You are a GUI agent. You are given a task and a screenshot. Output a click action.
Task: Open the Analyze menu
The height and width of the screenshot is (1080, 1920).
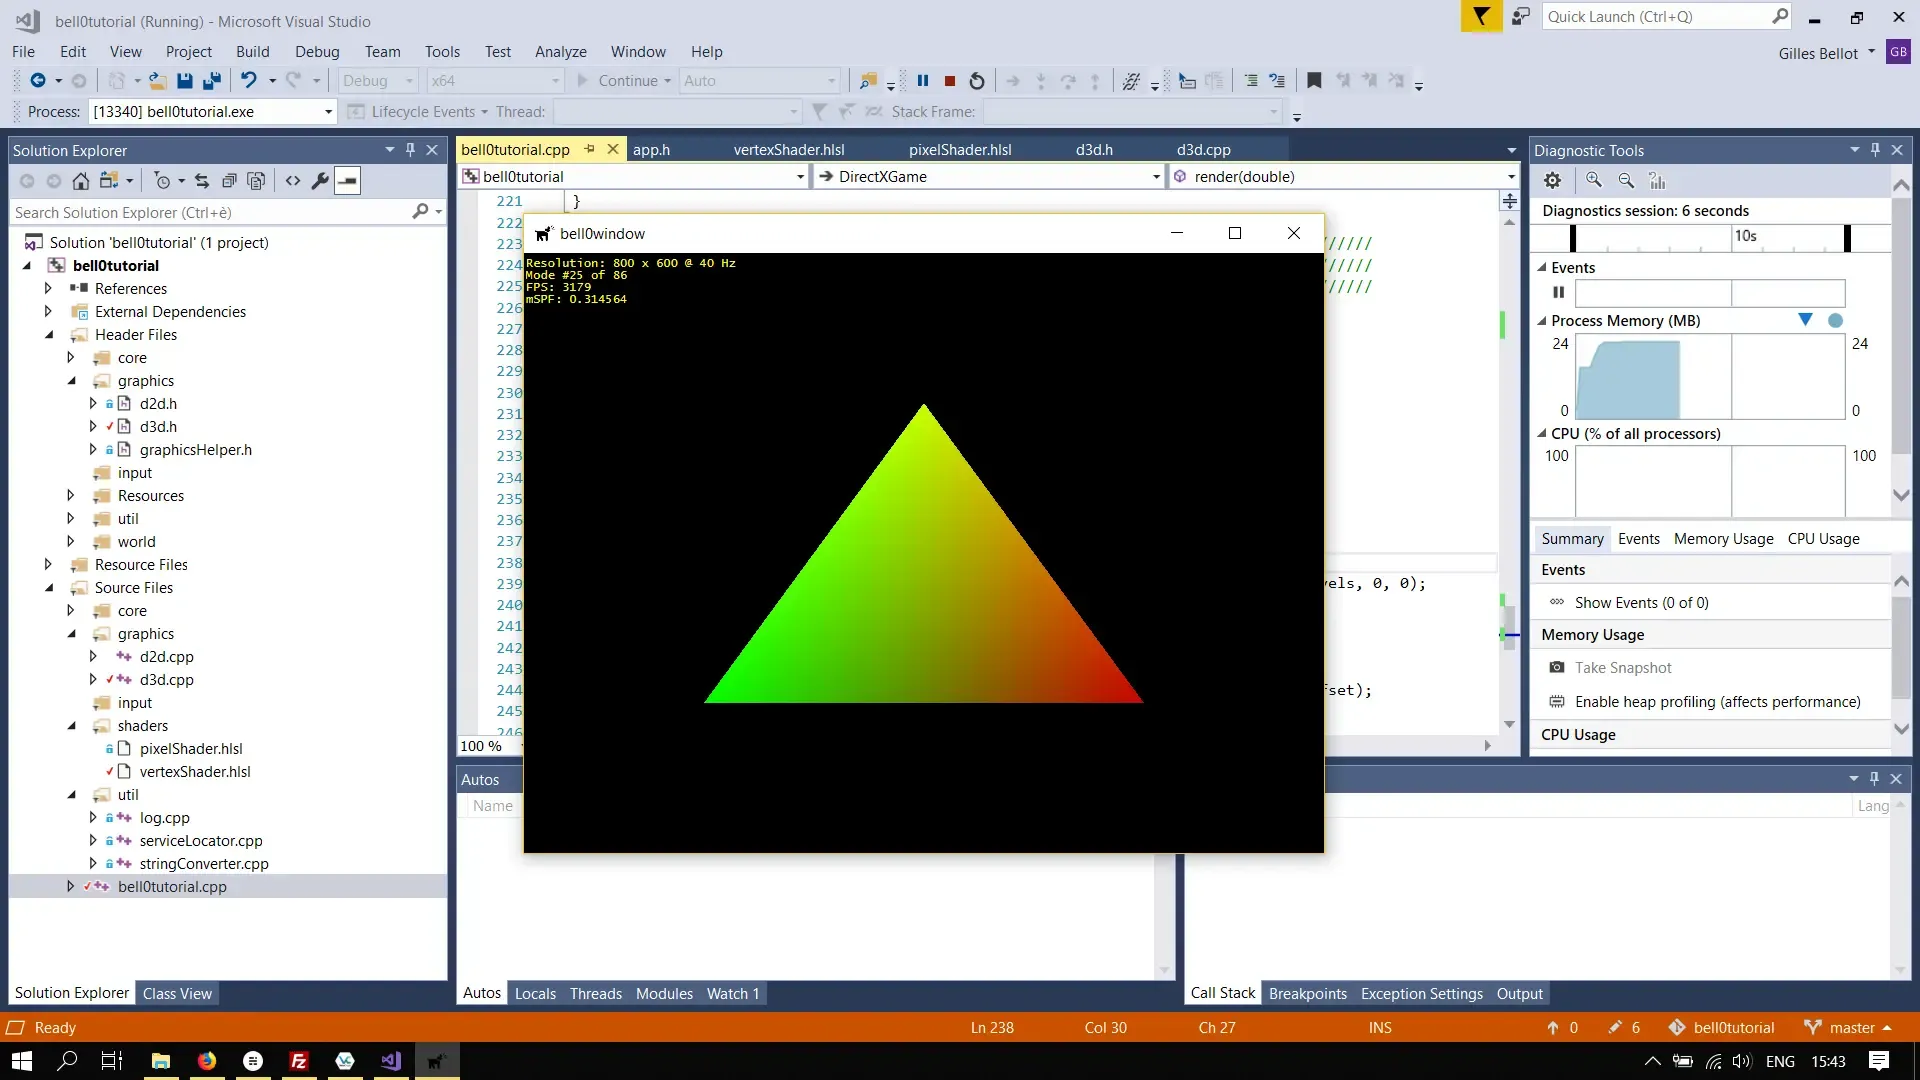560,52
